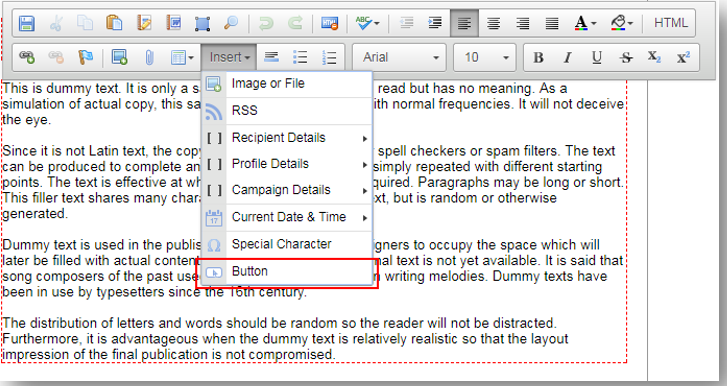Expand the Recipient Details submenu arrow
The image size is (727, 386).
(x=365, y=139)
